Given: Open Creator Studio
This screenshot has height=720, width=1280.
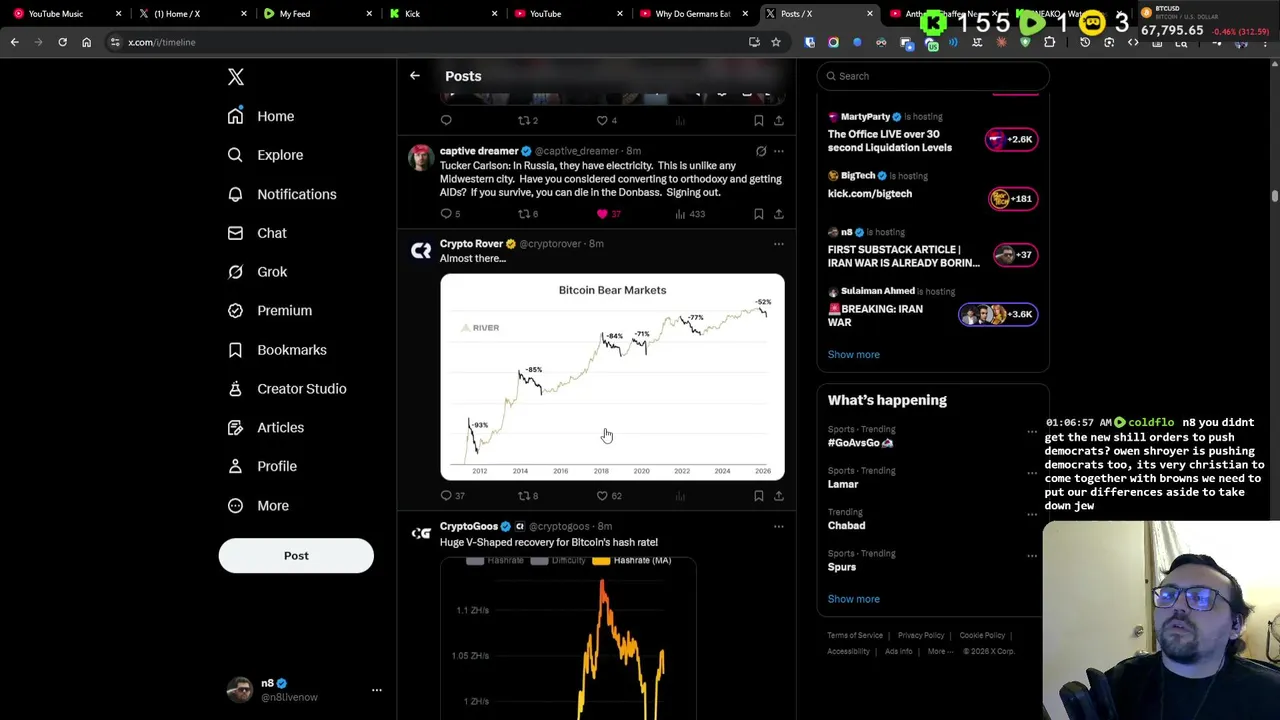Looking at the screenshot, I should pyautogui.click(x=287, y=388).
